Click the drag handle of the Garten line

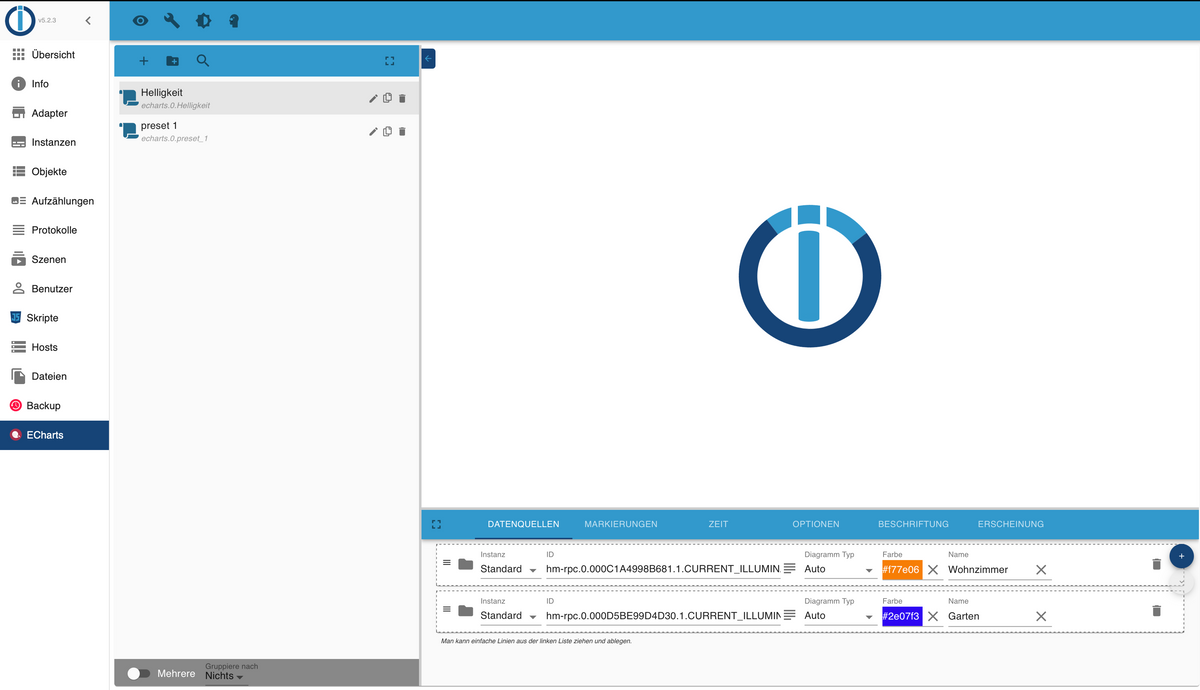[x=447, y=610]
